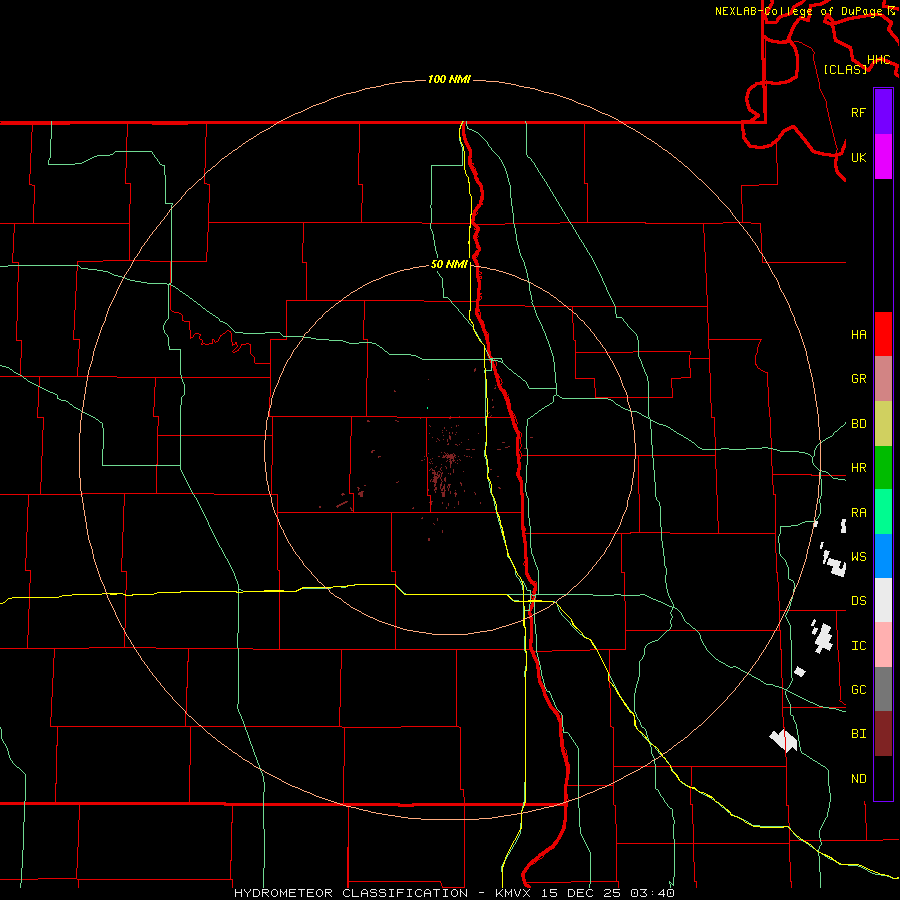
Task: Click the BI legend label
Action: pyautogui.click(x=859, y=734)
